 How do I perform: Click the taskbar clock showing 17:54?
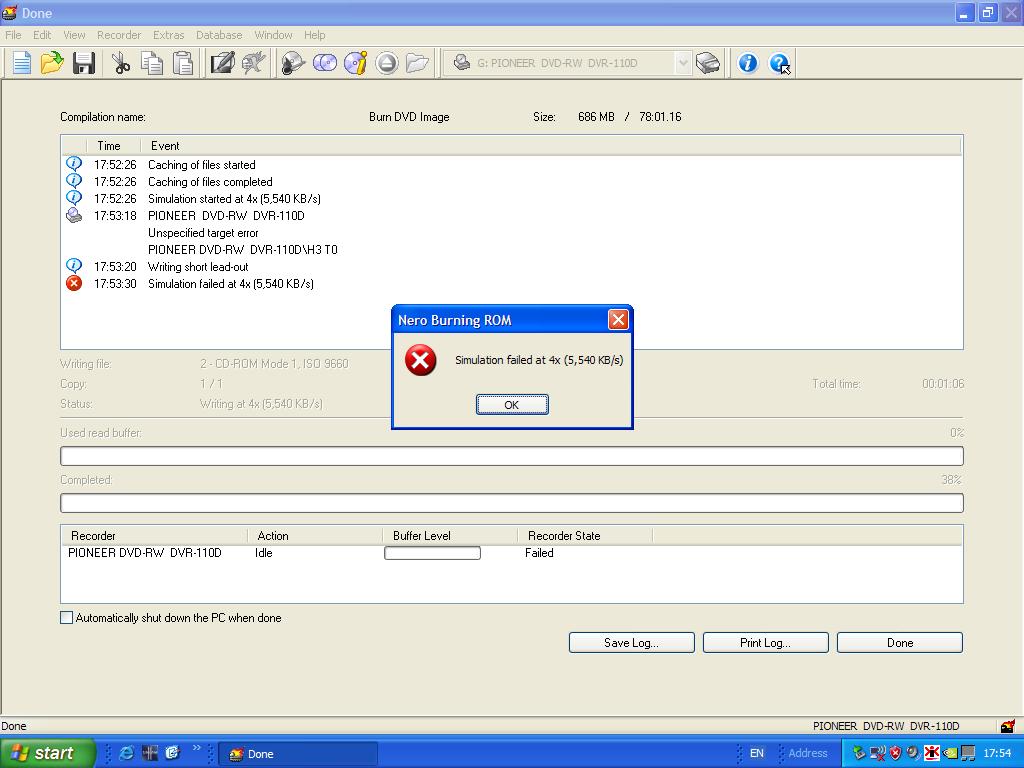997,753
